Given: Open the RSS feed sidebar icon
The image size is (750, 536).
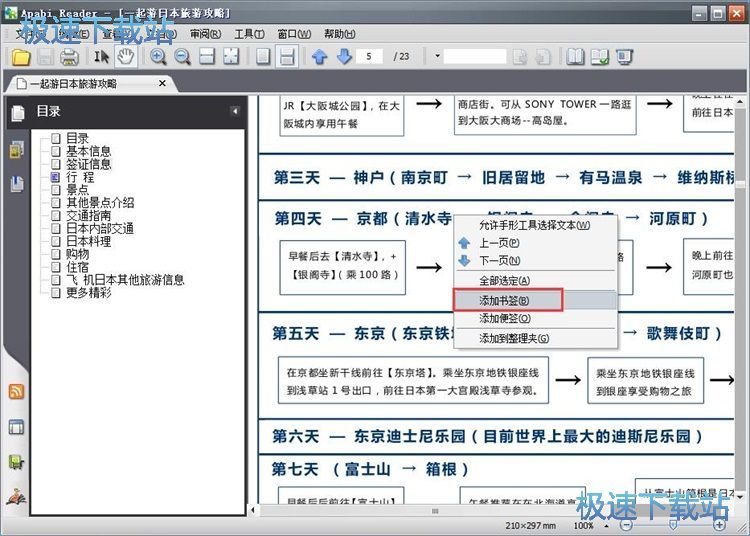Looking at the screenshot, I should coord(16,392).
